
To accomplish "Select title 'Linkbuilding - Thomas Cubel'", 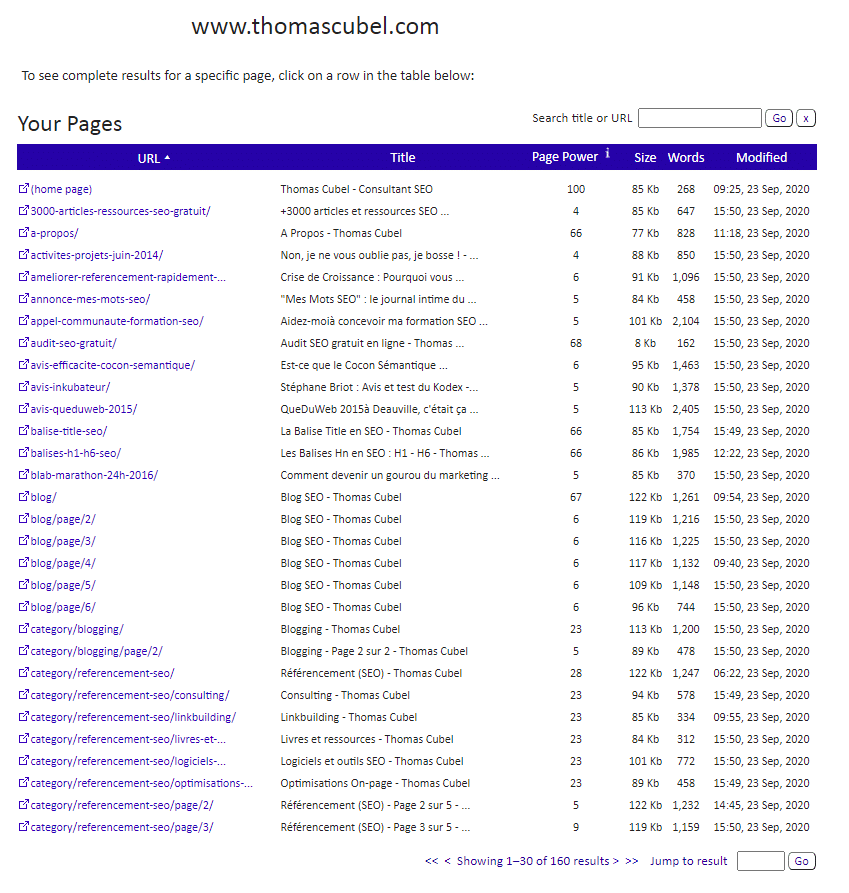I will coord(348,717).
